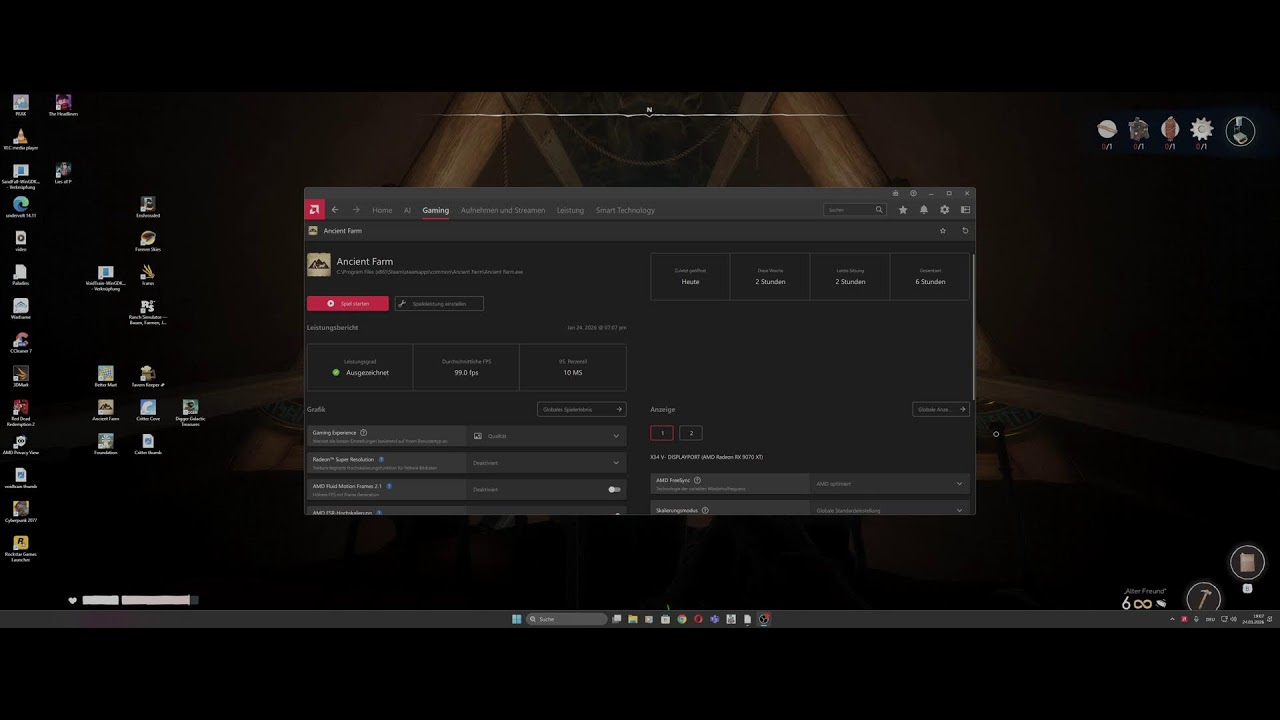Mark Ancient Farm as favorite with star outline
The image size is (1280, 720).
point(943,231)
